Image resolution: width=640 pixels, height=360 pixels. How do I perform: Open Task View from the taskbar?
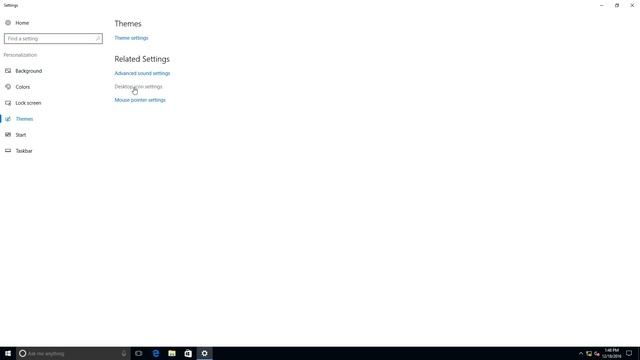tap(139, 353)
